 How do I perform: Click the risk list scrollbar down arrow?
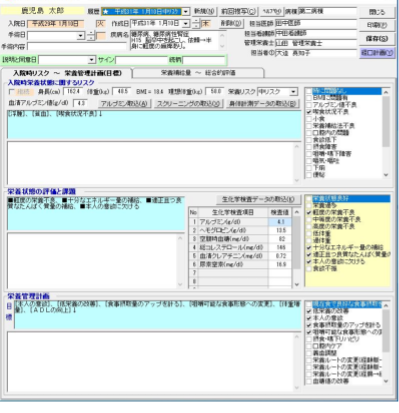click(x=386, y=175)
